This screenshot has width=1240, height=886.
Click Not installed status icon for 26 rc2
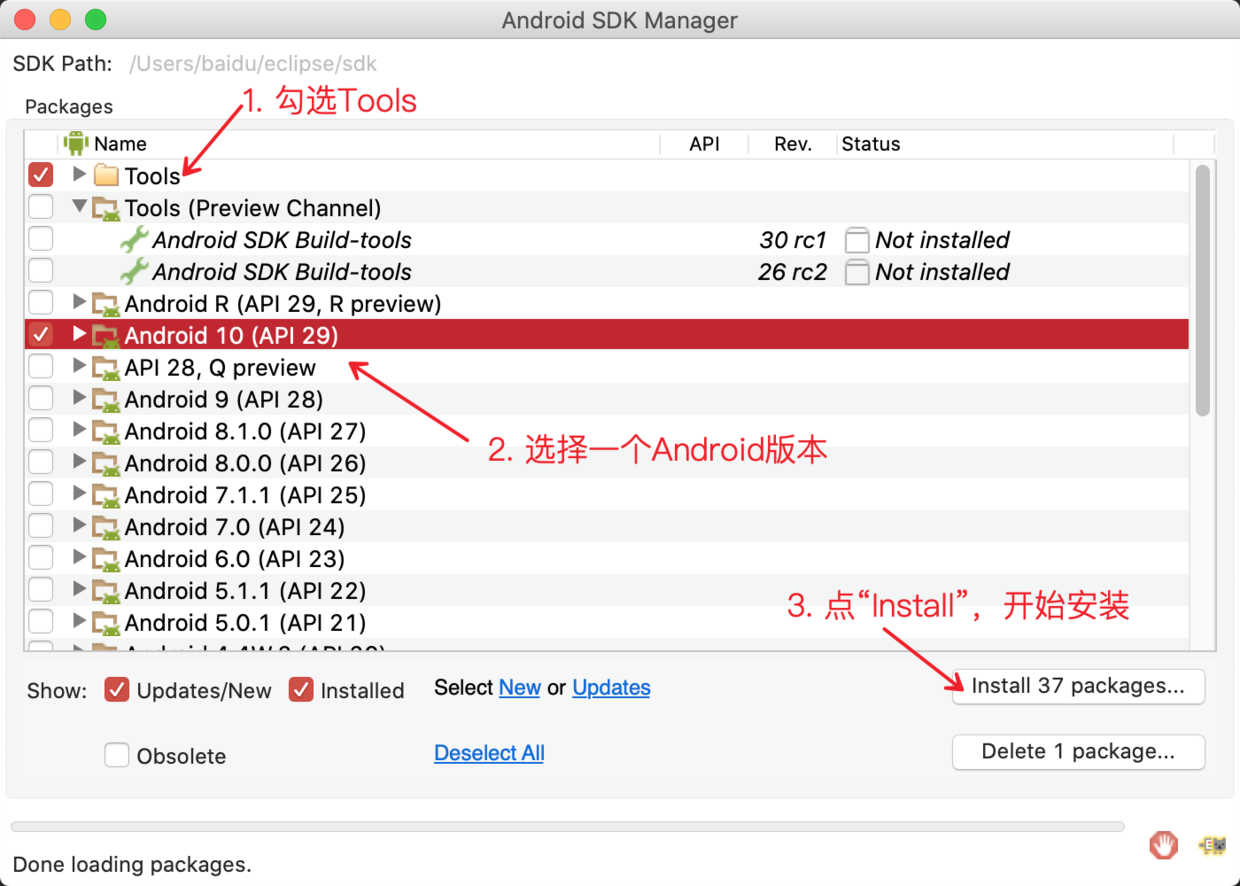pos(857,272)
